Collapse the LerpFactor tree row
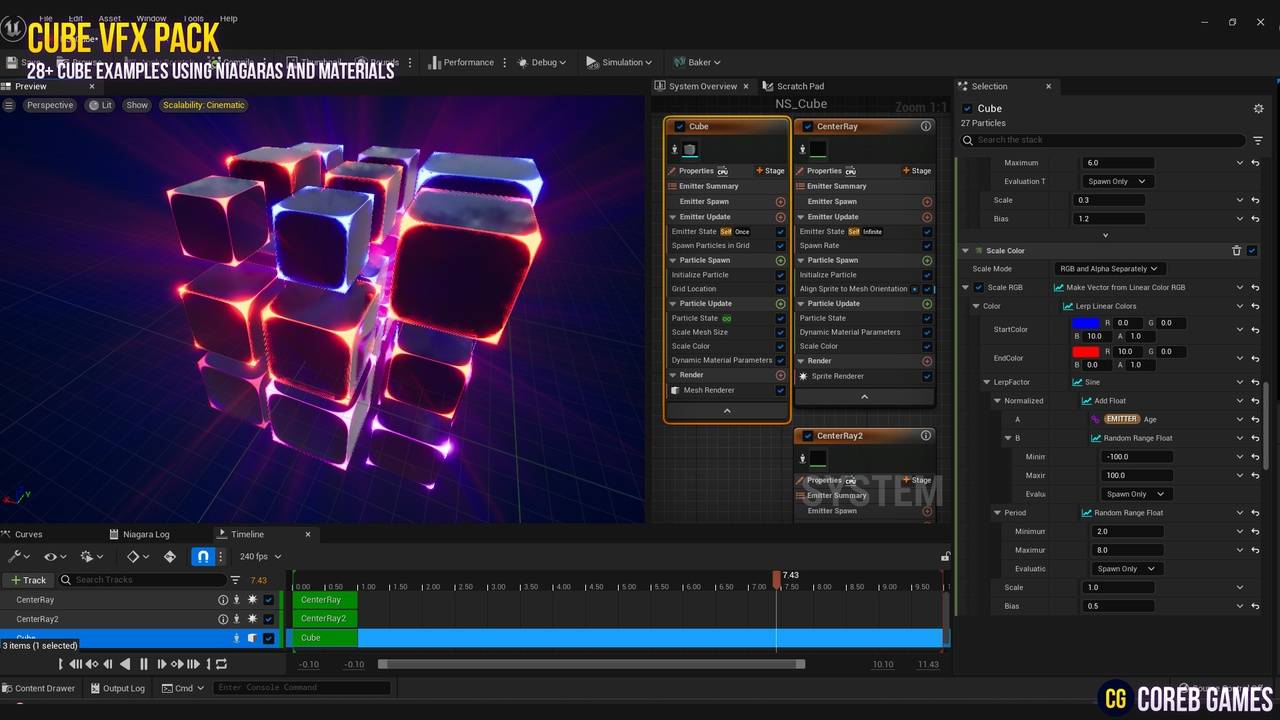The width and height of the screenshot is (1280, 720). 987,382
